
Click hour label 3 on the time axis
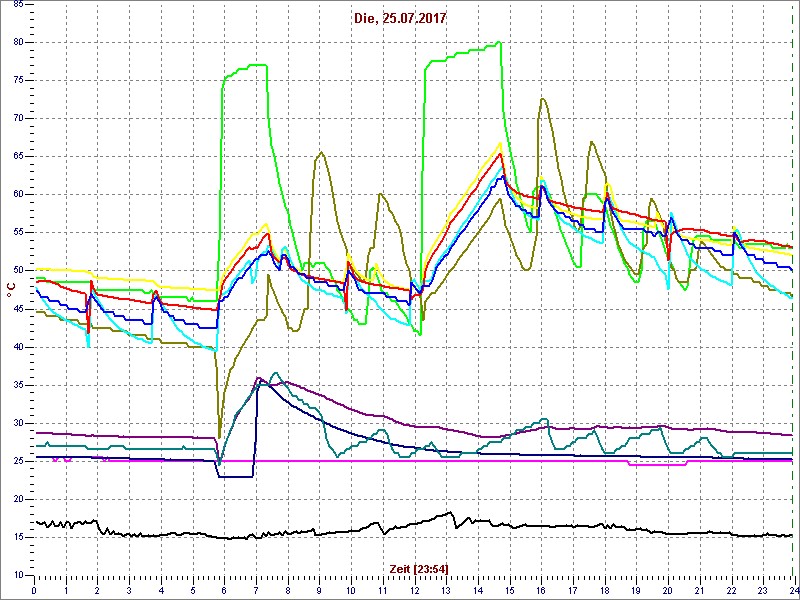coord(129,590)
